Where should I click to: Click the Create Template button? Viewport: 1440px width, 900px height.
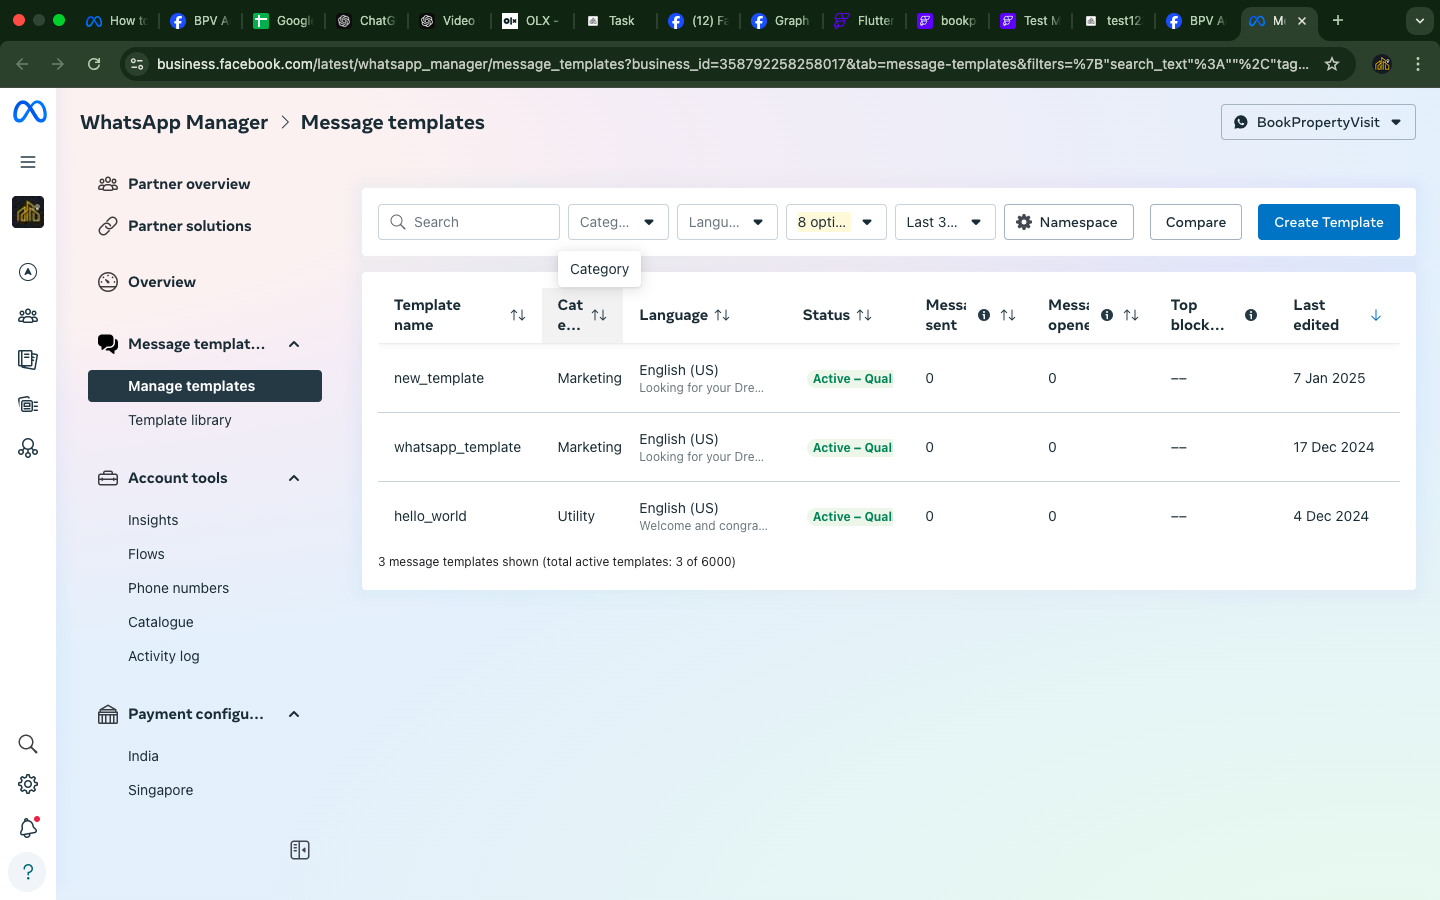click(1329, 222)
